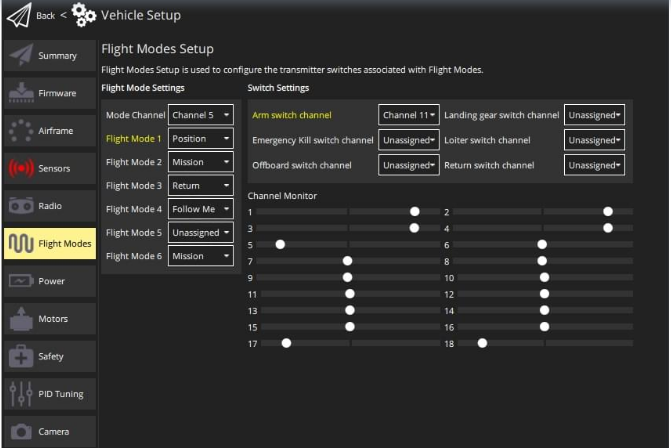Screen dimensions: 671x448
Task: Change Flight Mode 4 Follow Me dropdown
Action: [x=200, y=209]
